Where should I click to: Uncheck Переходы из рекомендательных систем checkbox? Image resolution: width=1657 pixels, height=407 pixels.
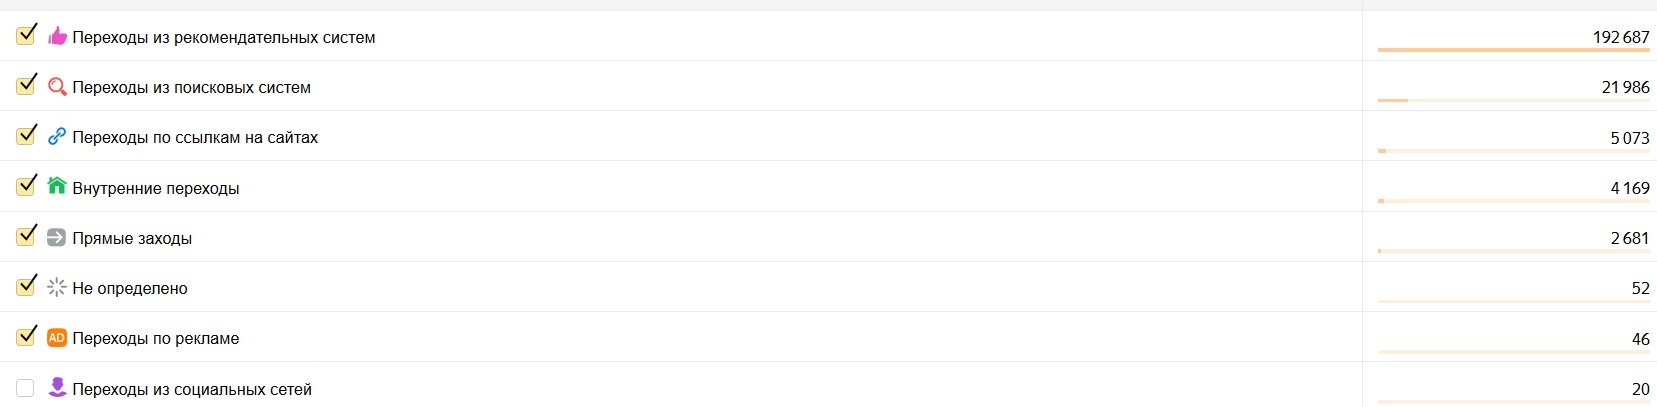tap(26, 36)
